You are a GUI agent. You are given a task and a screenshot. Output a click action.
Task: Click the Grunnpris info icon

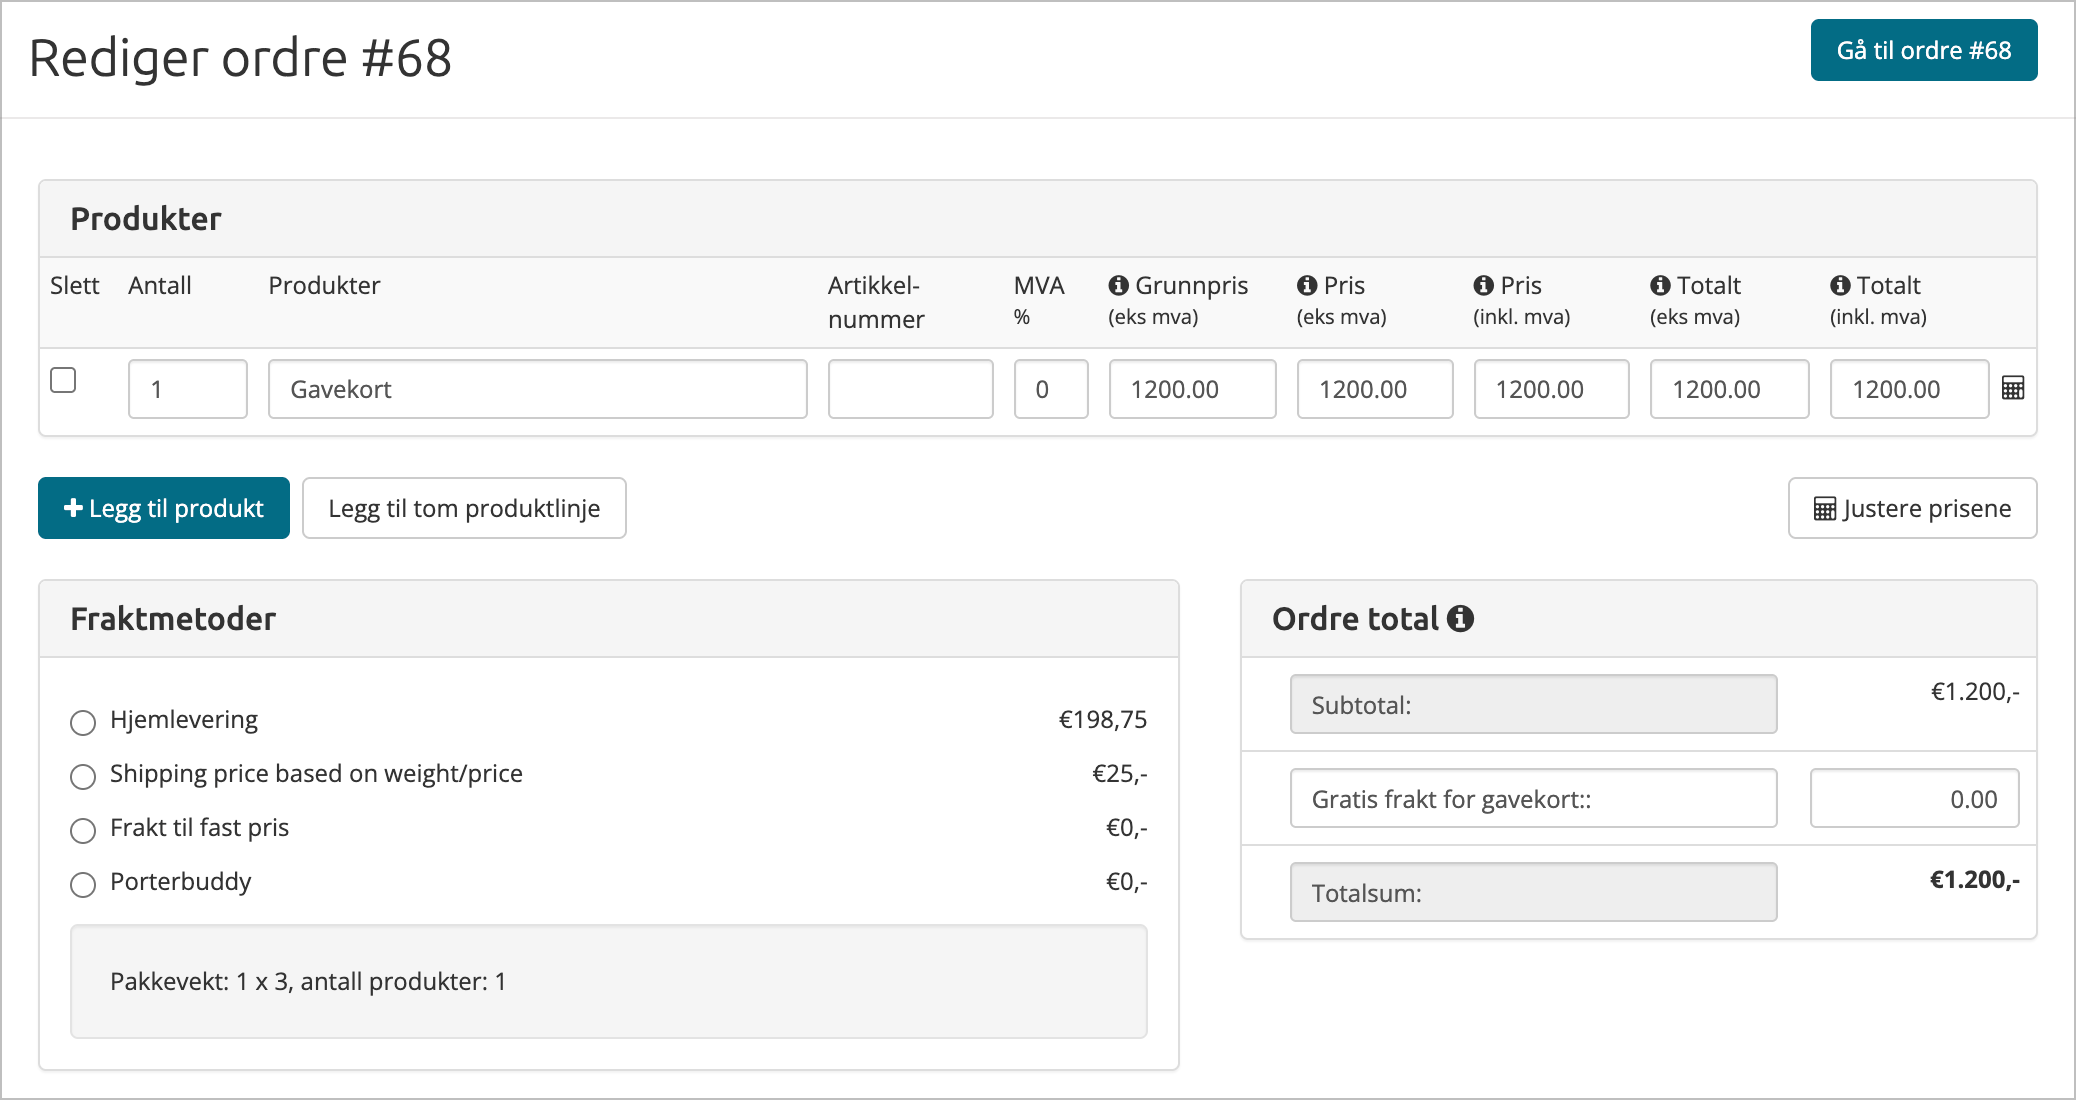point(1118,286)
